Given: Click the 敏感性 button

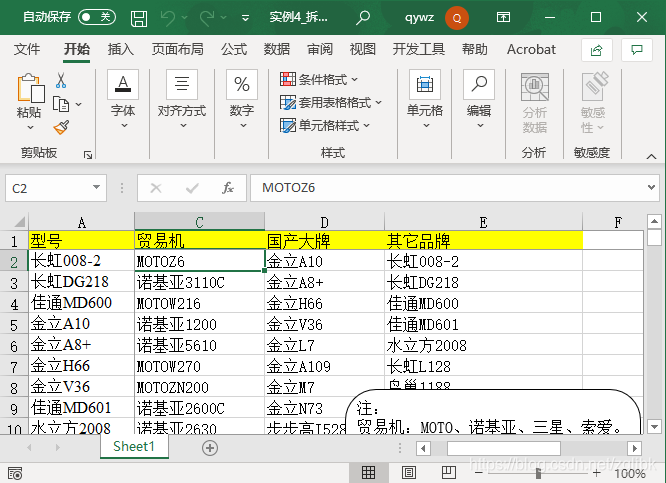Looking at the screenshot, I should tap(593, 103).
